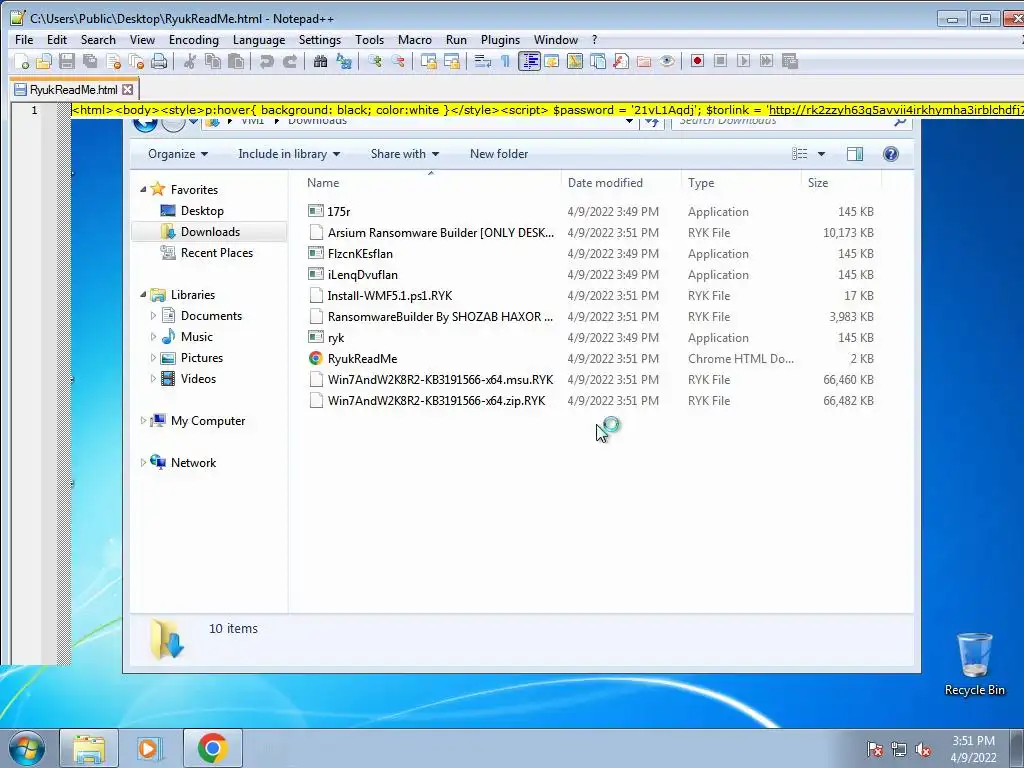Screen dimensions: 1024x768
Task: Open Find using the binoculars icon
Action: point(320,61)
